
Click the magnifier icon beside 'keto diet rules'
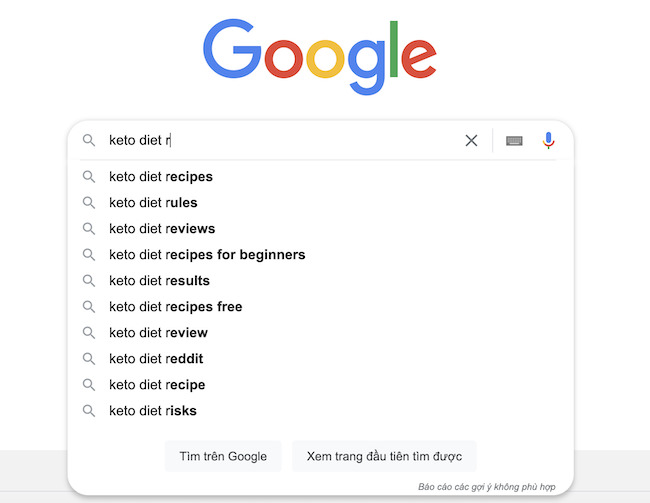pyautogui.click(x=89, y=203)
